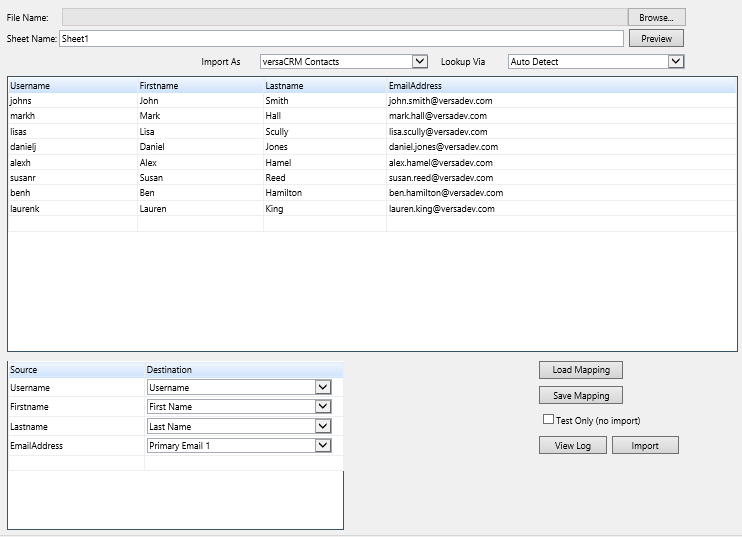The image size is (742, 537).
Task: Select mark.hall@versadev.com email cell
Action: [x=562, y=116]
